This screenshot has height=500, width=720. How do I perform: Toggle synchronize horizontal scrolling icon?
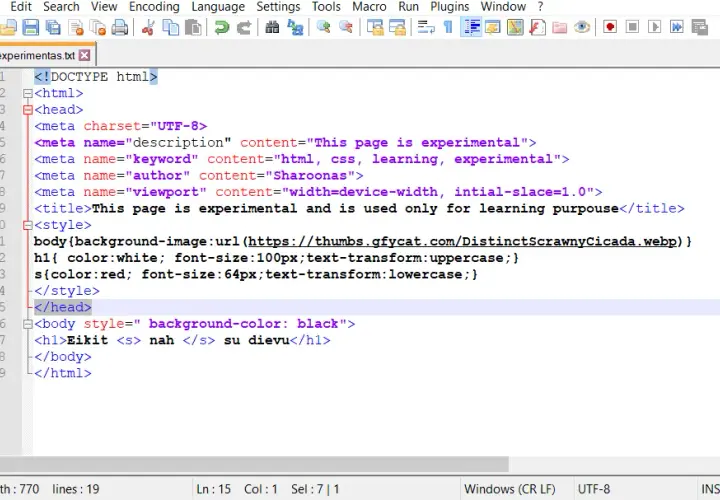tap(397, 28)
